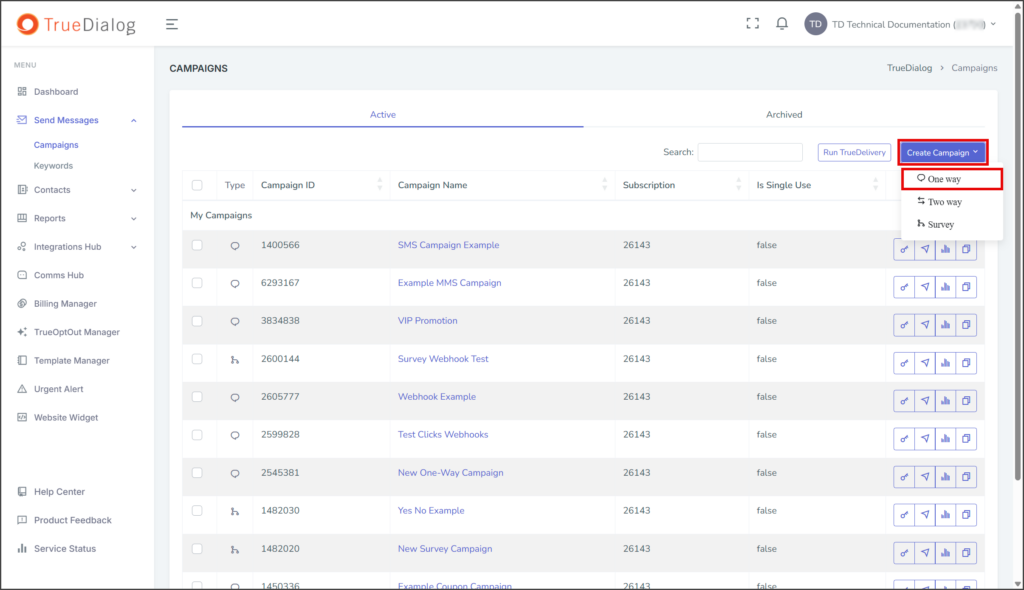Tick the checkbox for campaign 1400566

(x=197, y=245)
